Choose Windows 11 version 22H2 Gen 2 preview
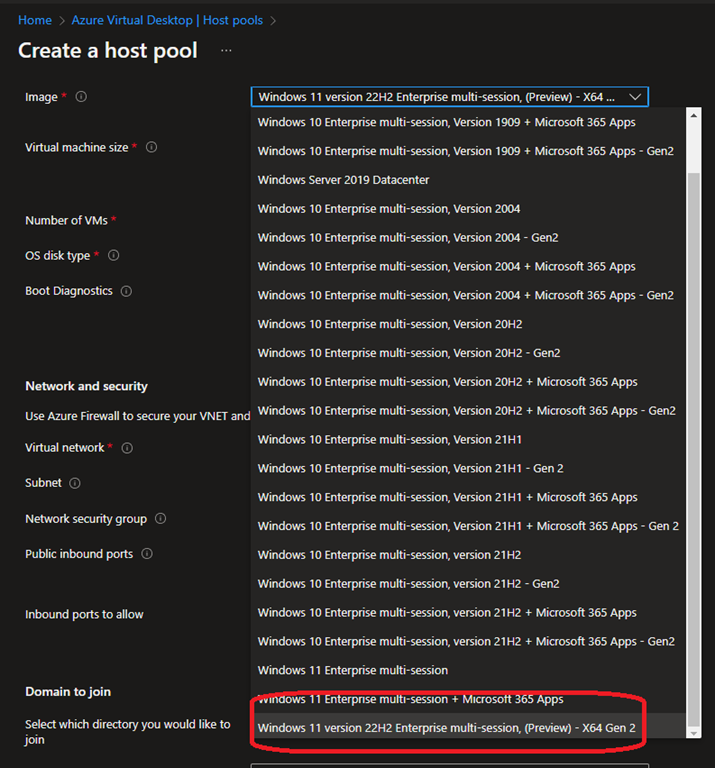The width and height of the screenshot is (715, 768). pos(446,728)
